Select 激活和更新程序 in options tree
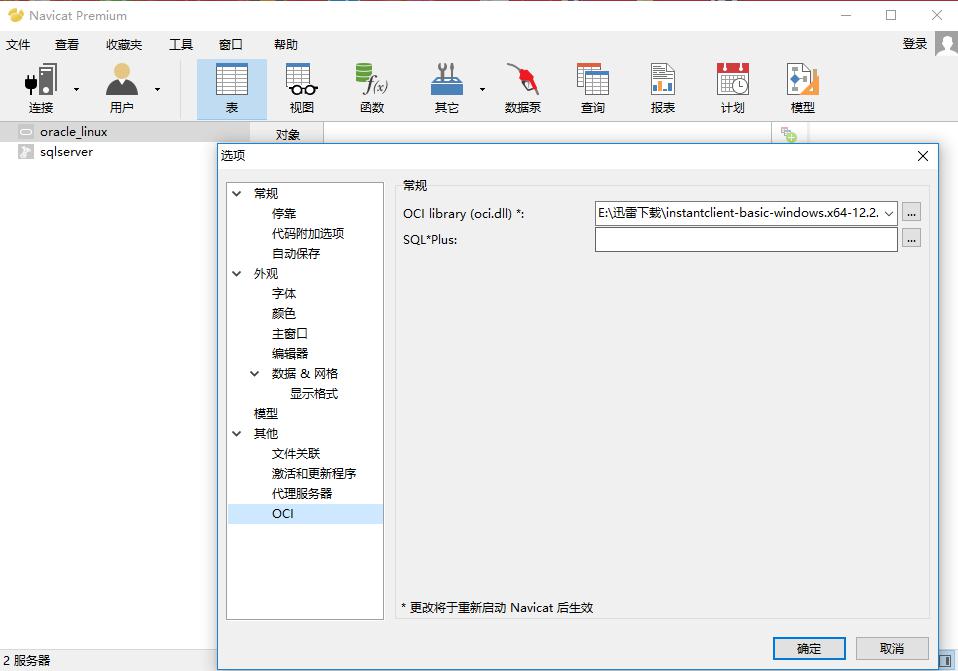958x671 pixels. pyautogui.click(x=313, y=474)
